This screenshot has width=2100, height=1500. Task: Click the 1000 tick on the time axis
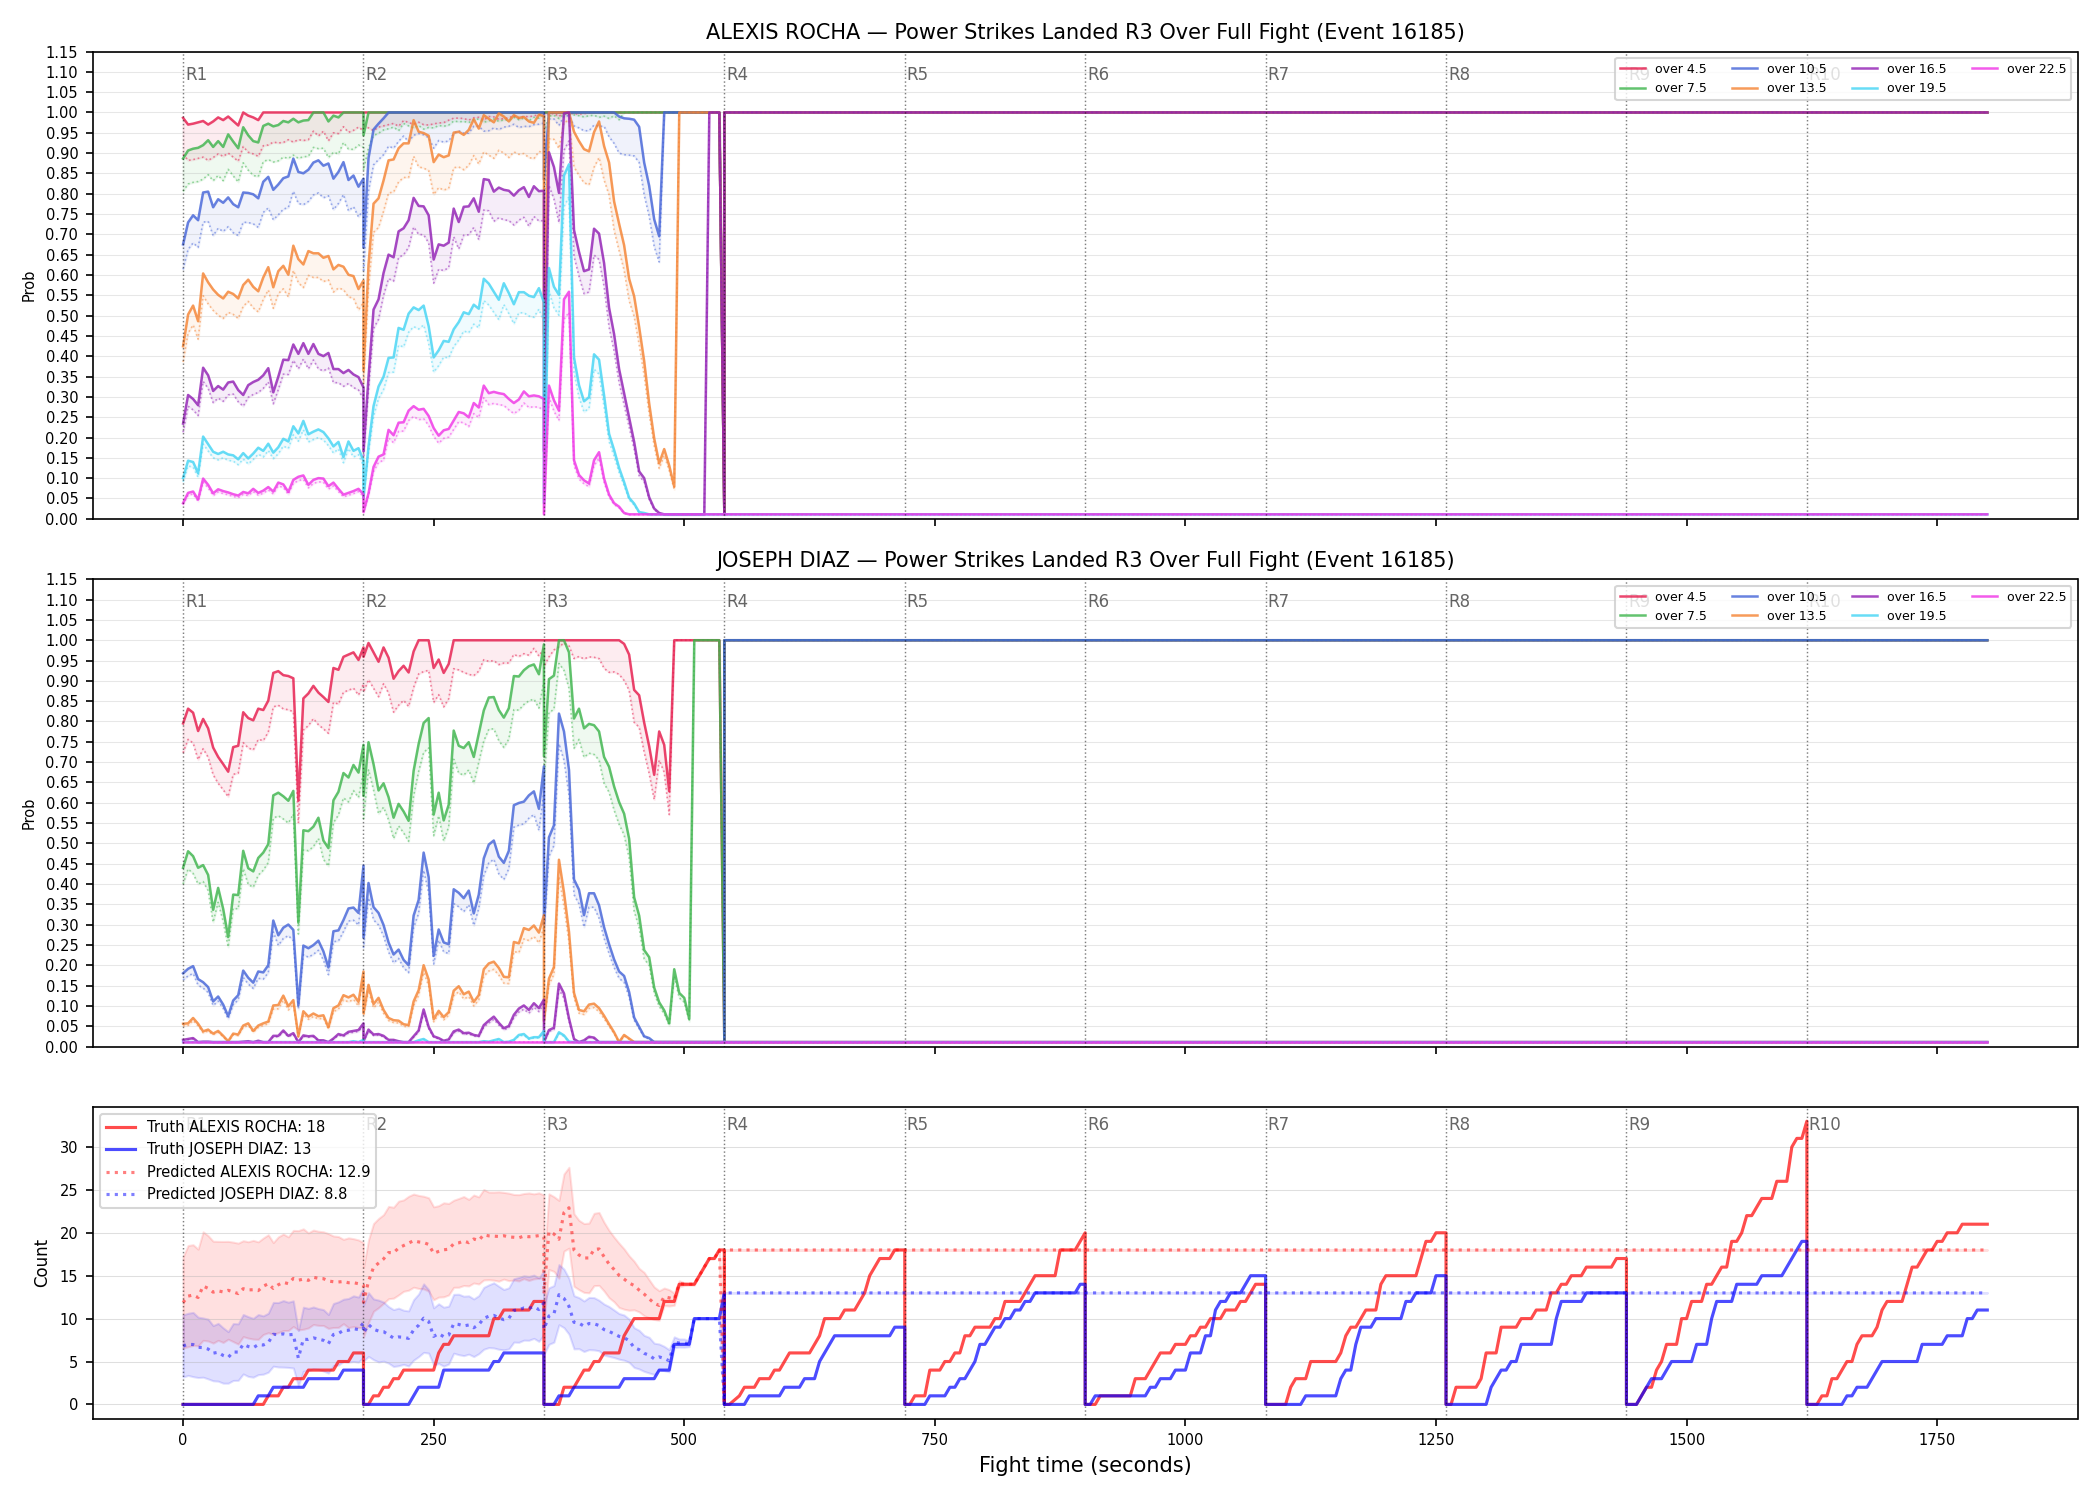tap(1185, 1440)
